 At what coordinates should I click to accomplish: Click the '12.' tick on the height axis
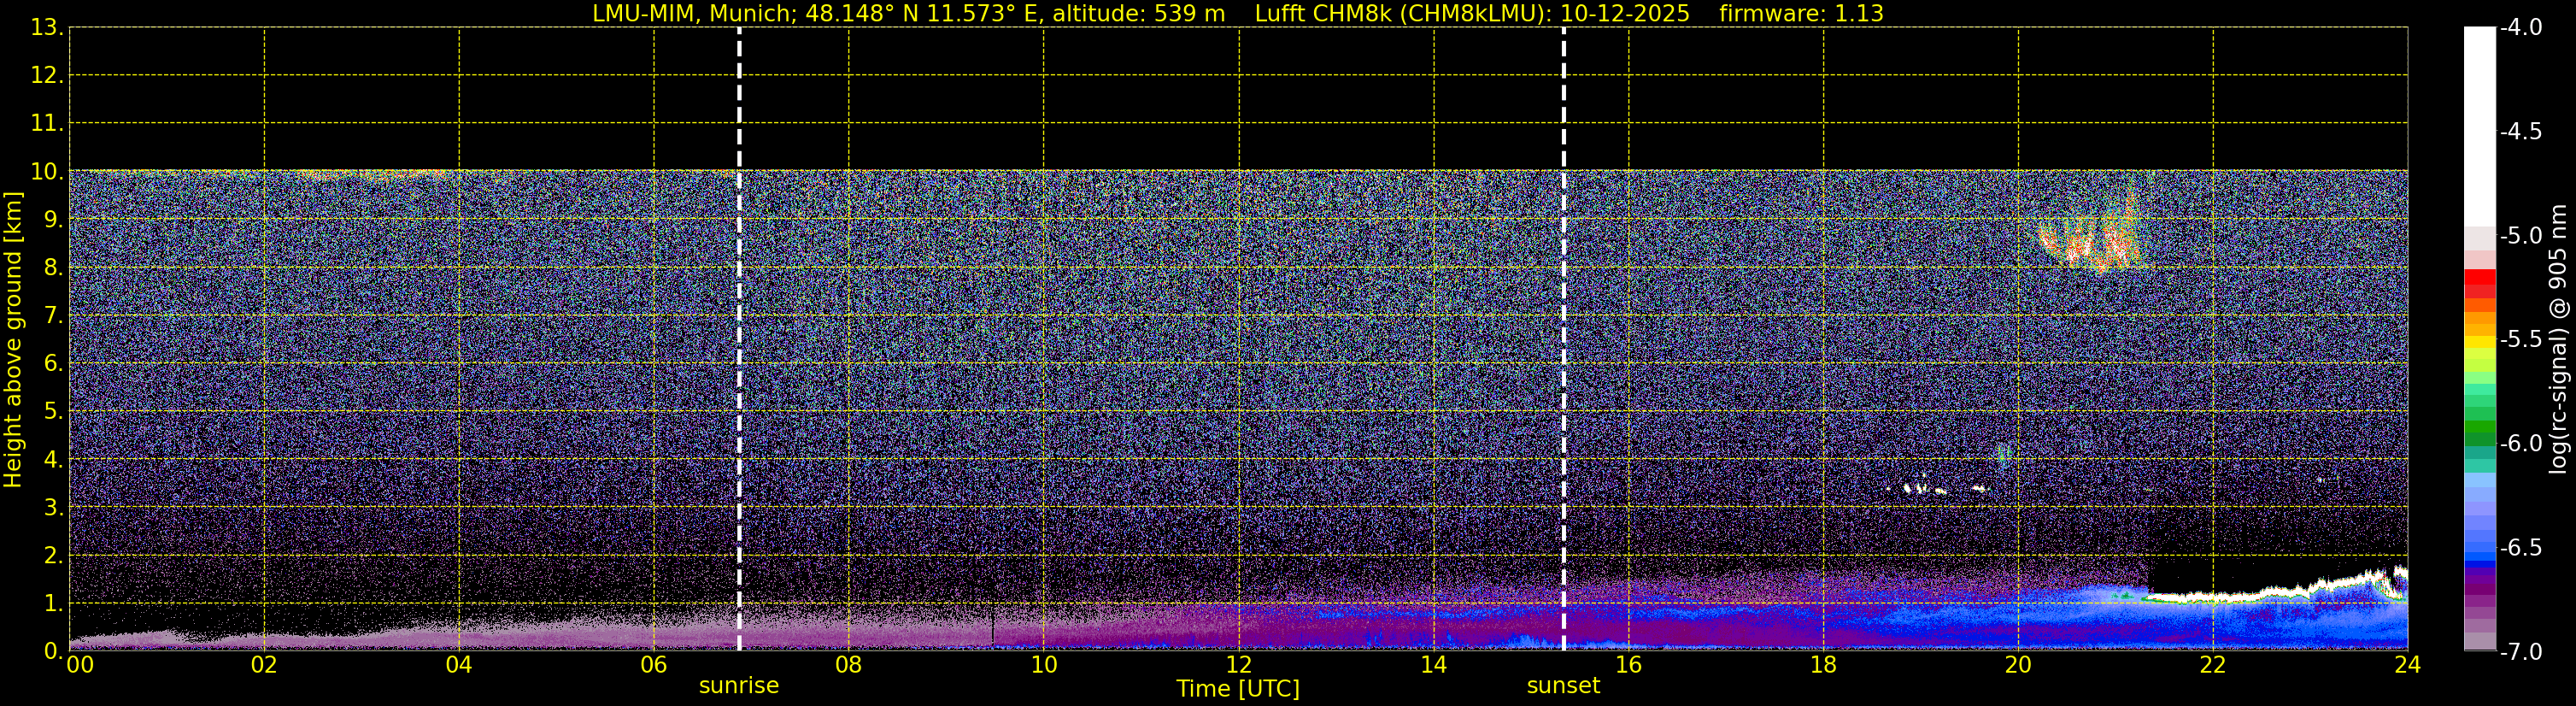coord(46,75)
